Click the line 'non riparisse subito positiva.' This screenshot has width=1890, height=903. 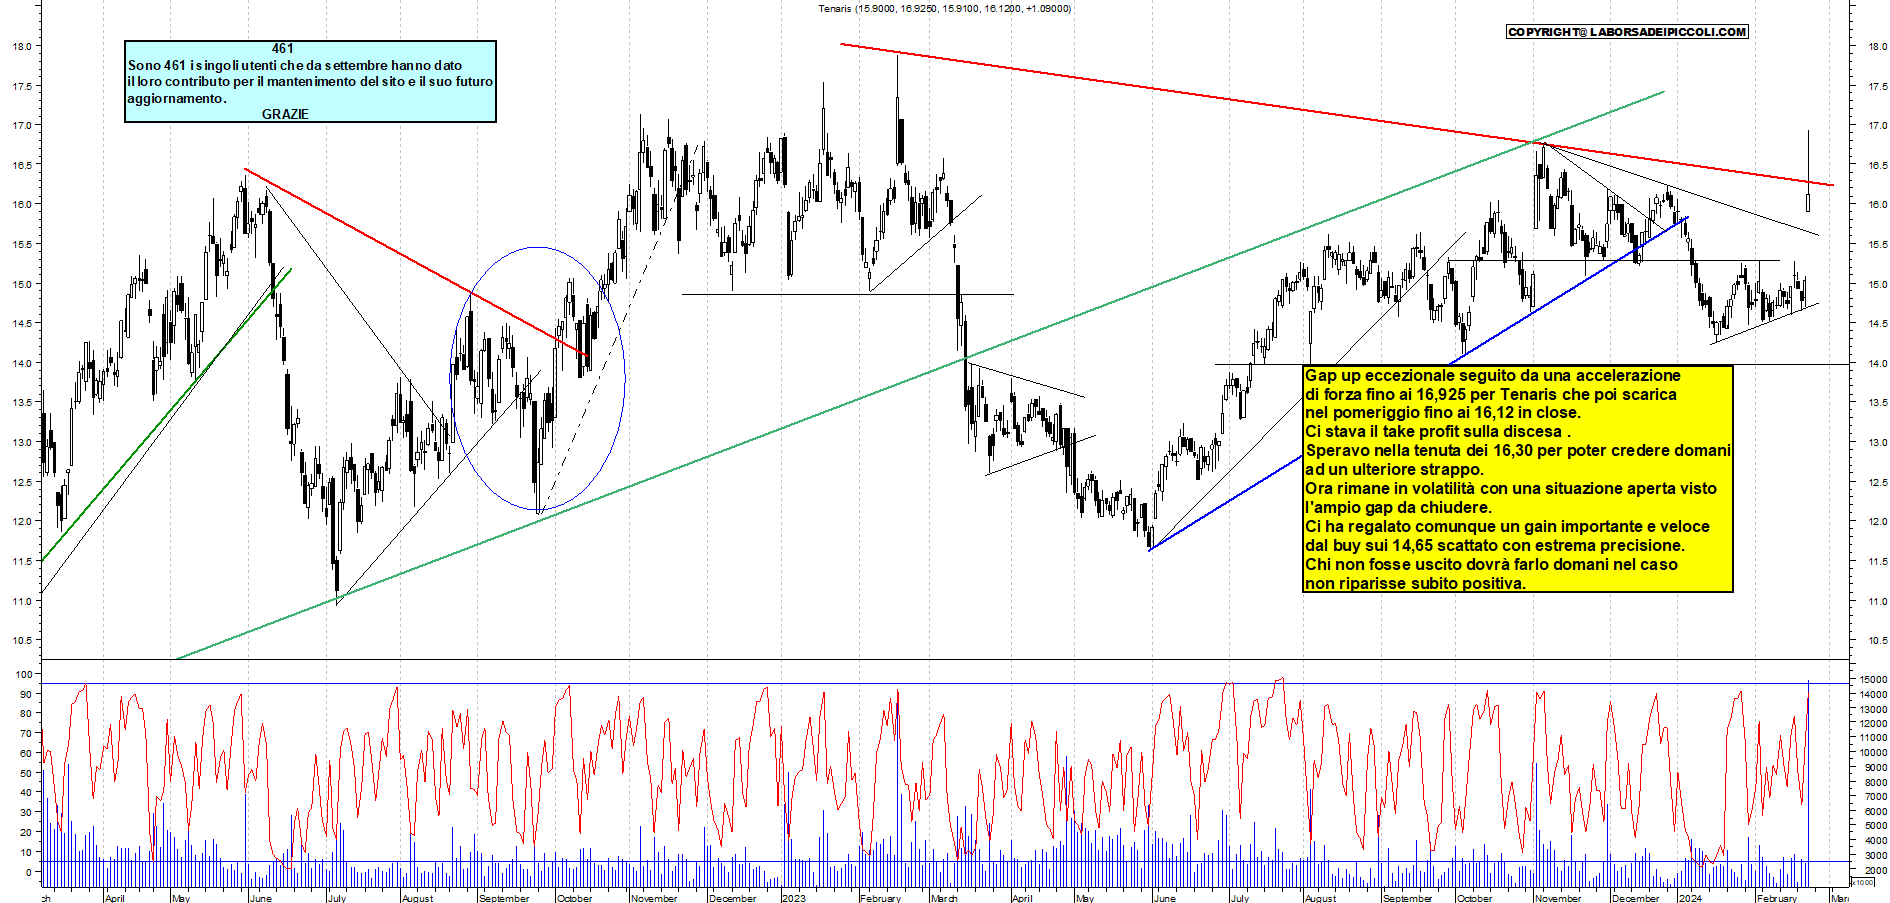[x=1416, y=583]
